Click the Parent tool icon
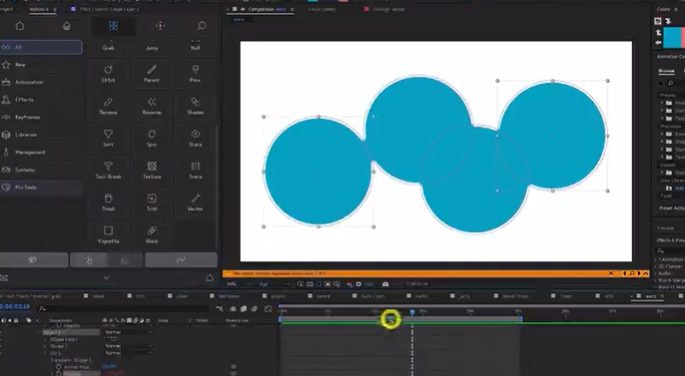Viewport: 685px width, 376px height. tap(152, 73)
